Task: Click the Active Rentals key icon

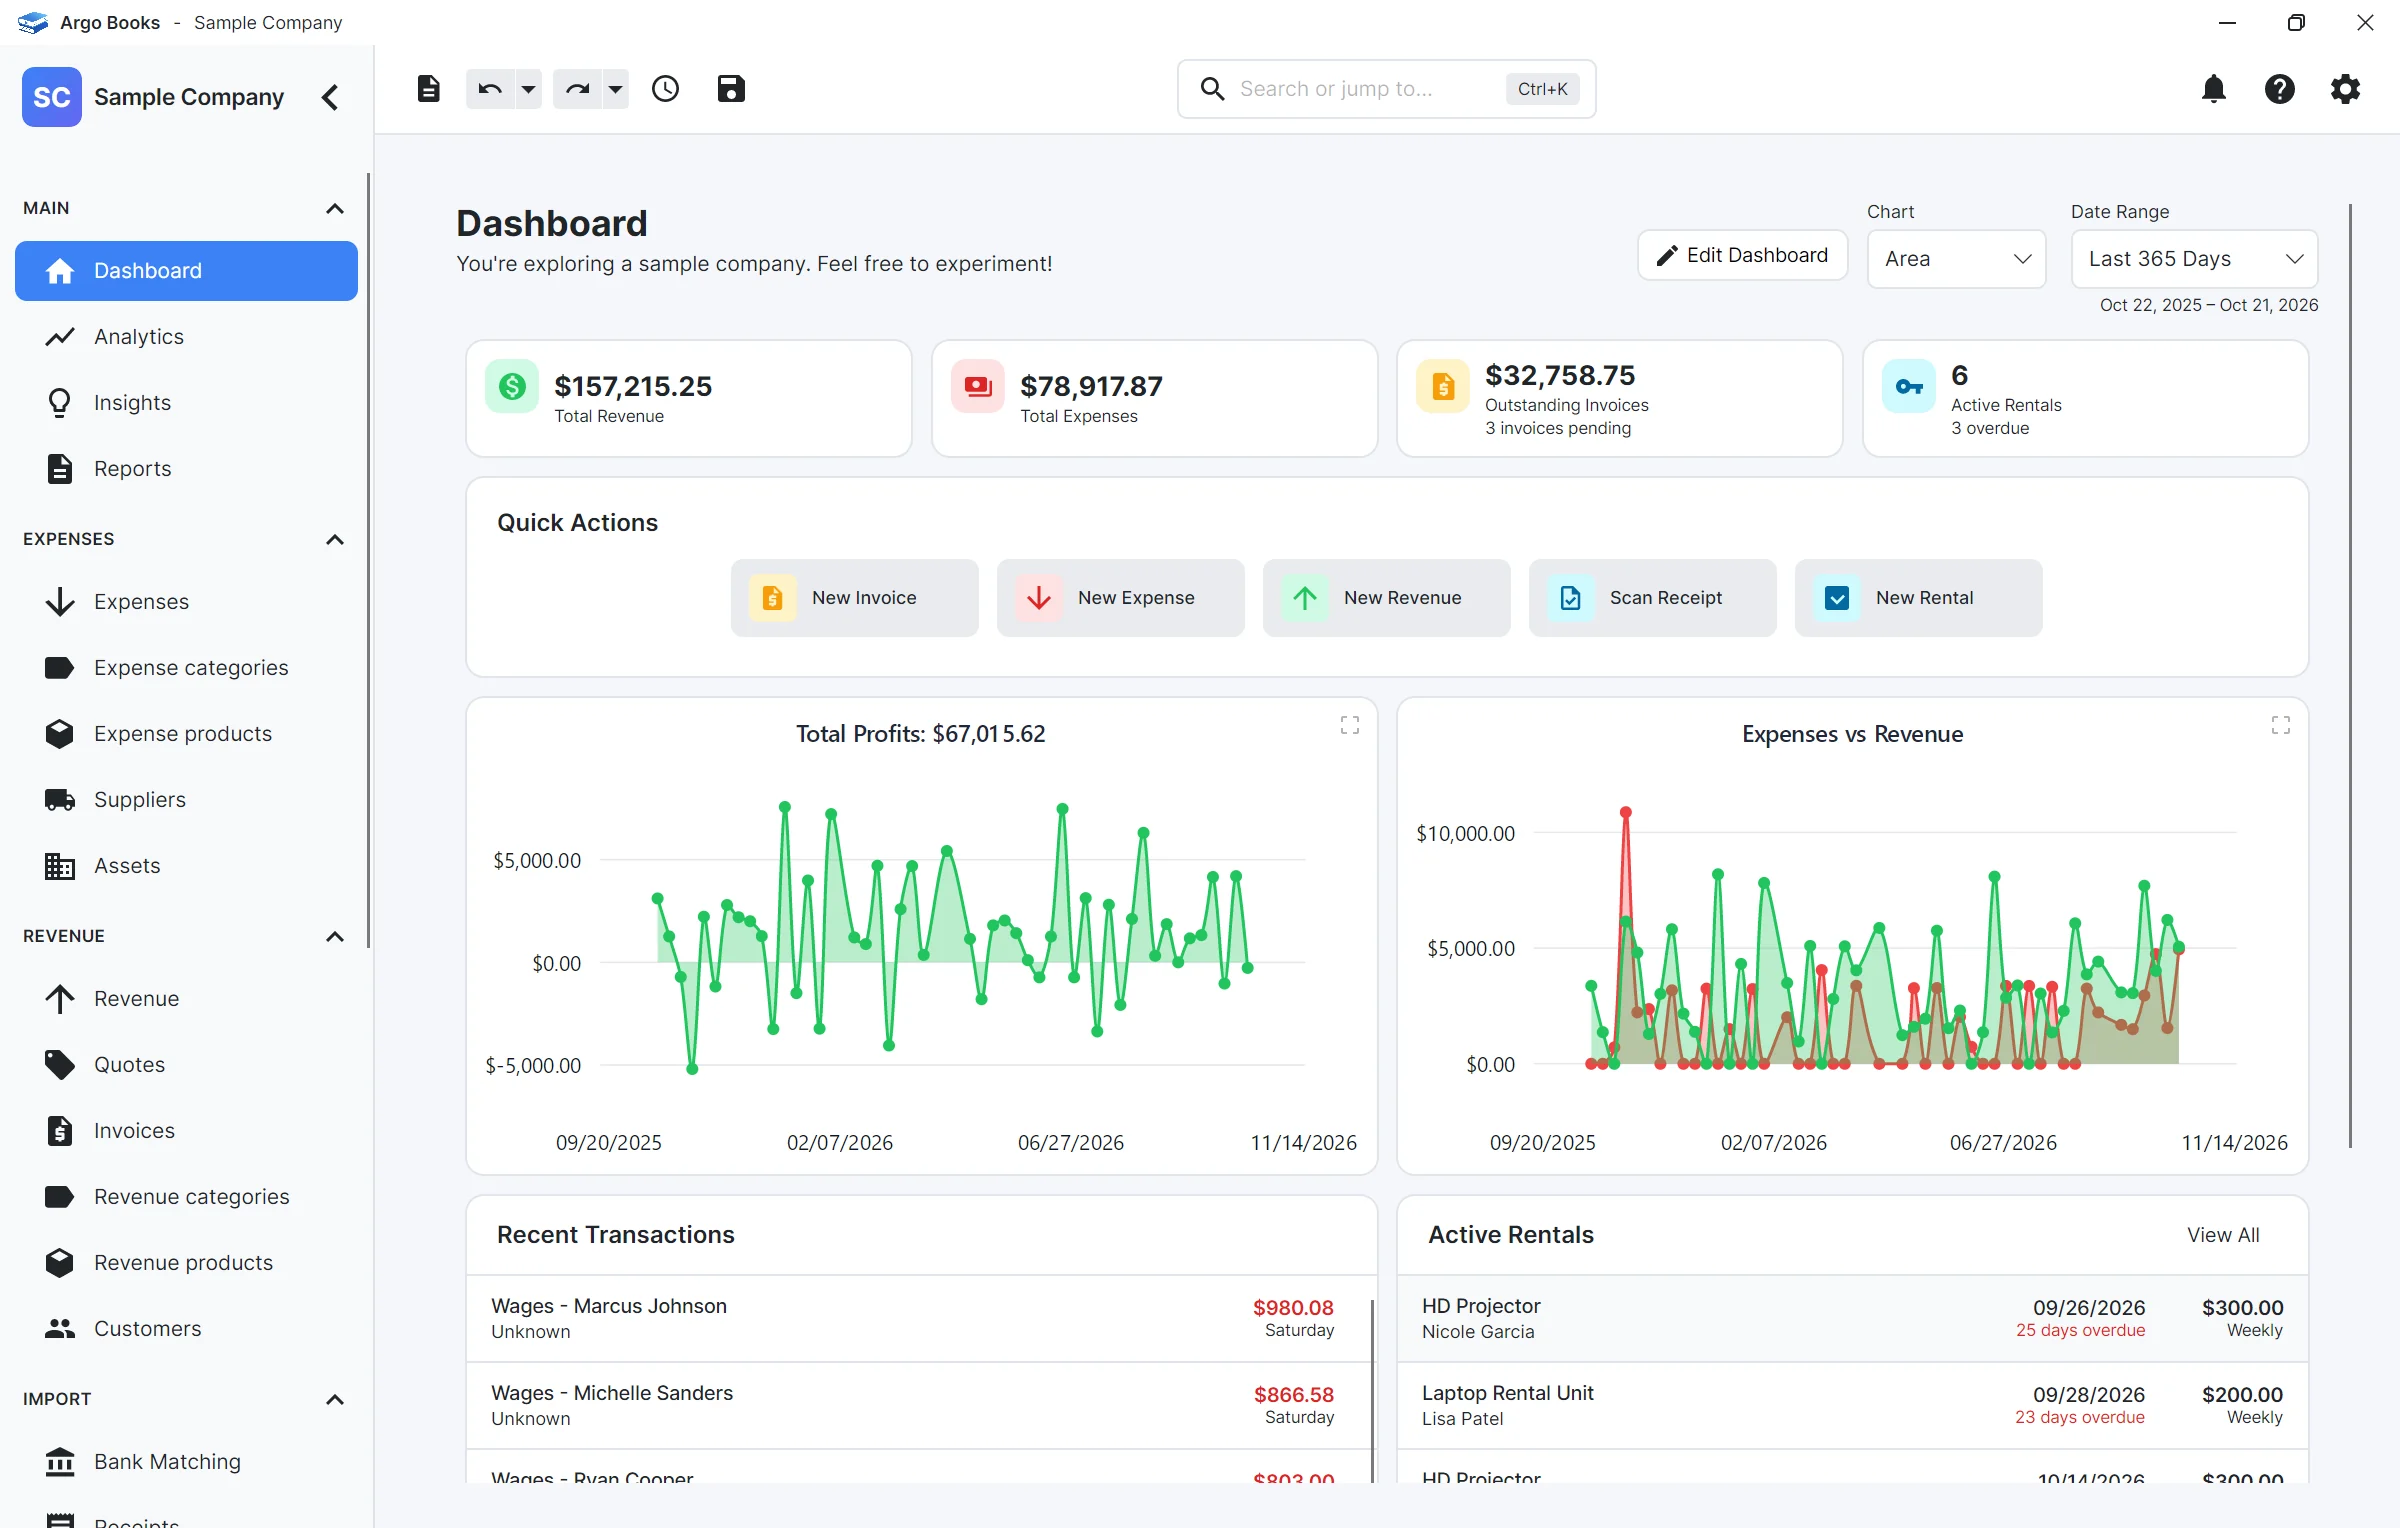Action: (1909, 386)
